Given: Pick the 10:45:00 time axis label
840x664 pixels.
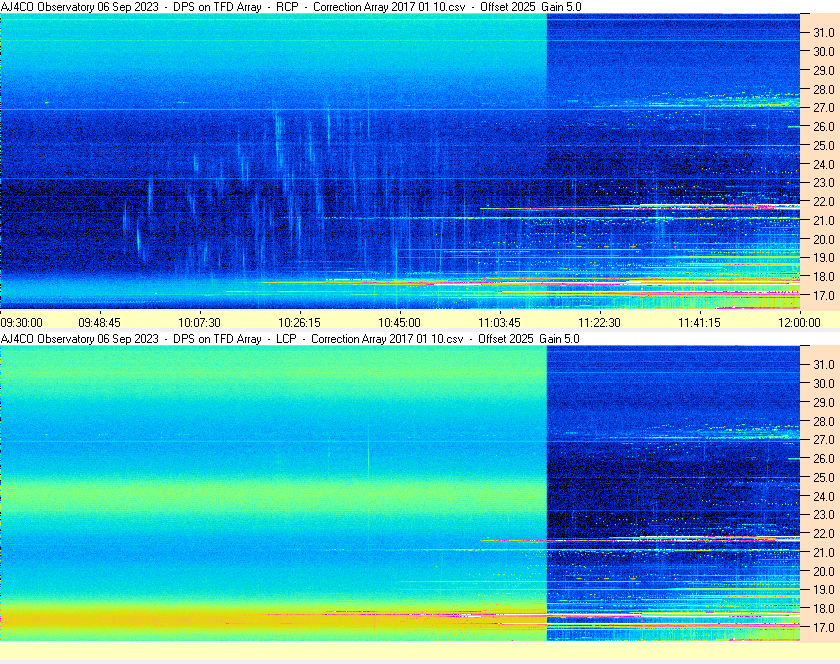Looking at the screenshot, I should 400,323.
